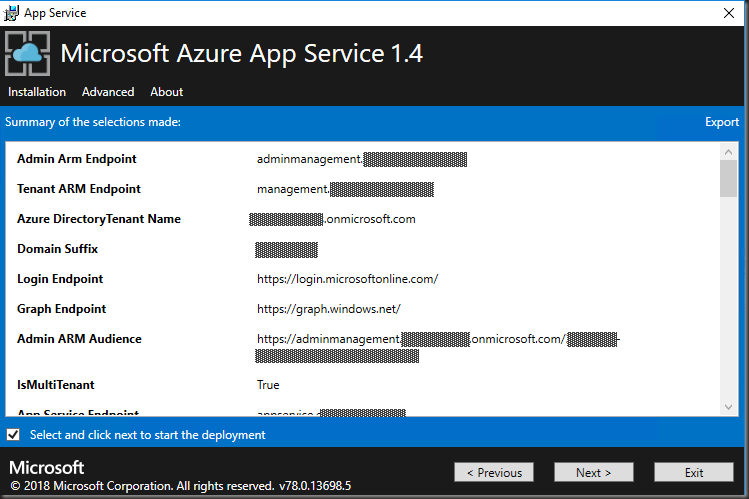Click the Exit button
Viewport: 749px width, 499px height.
tap(693, 472)
